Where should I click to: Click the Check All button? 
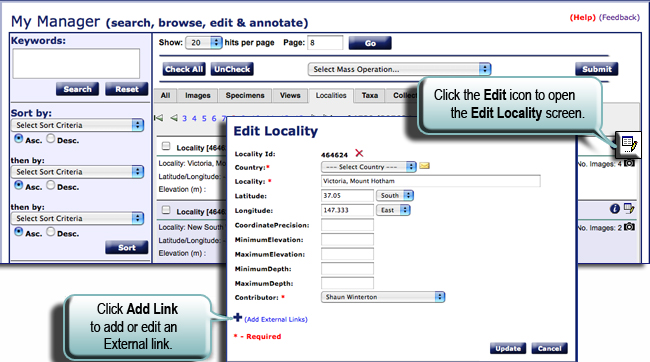tap(184, 69)
